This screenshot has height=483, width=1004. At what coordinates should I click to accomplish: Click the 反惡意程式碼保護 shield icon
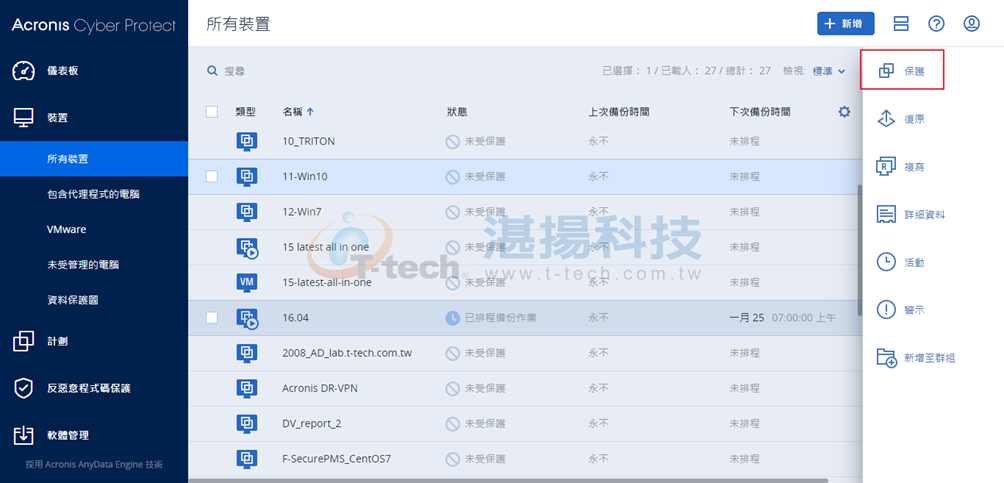click(24, 388)
